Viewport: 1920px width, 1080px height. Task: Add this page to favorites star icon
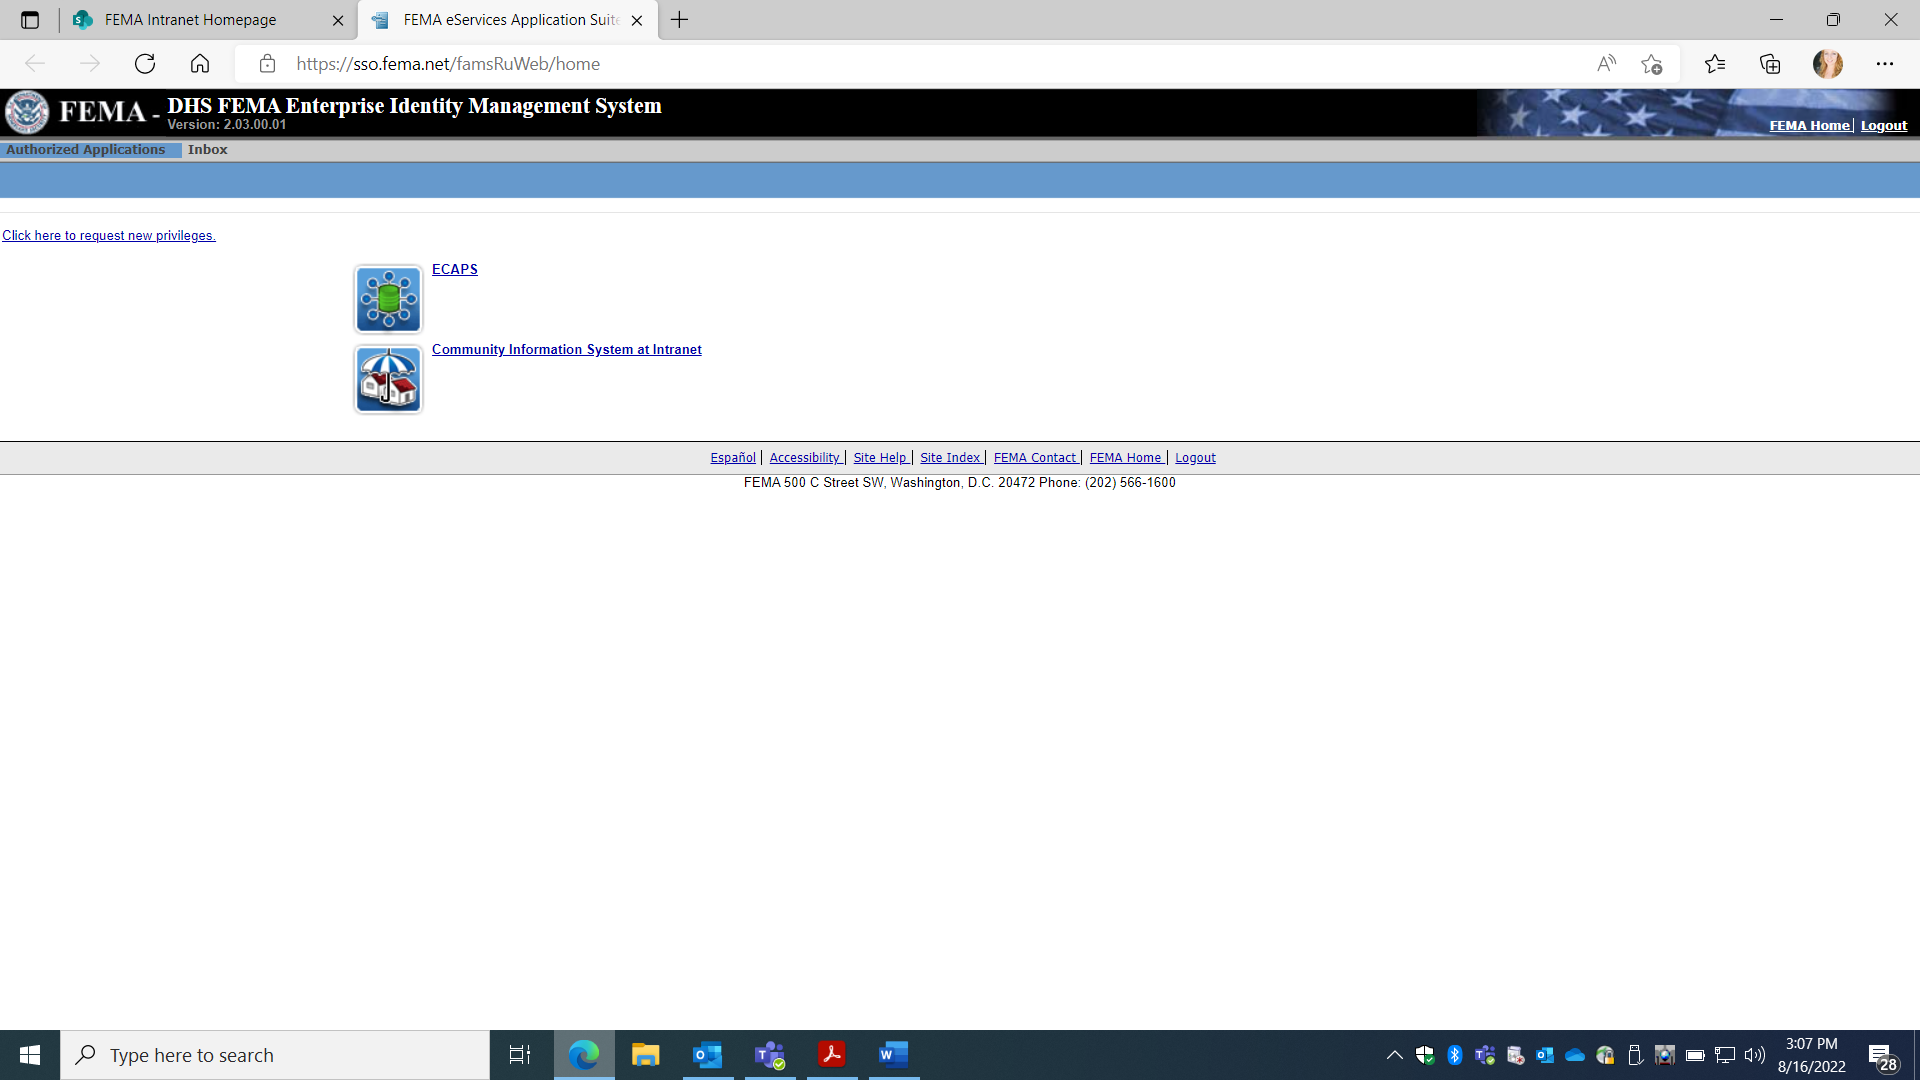click(x=1651, y=64)
